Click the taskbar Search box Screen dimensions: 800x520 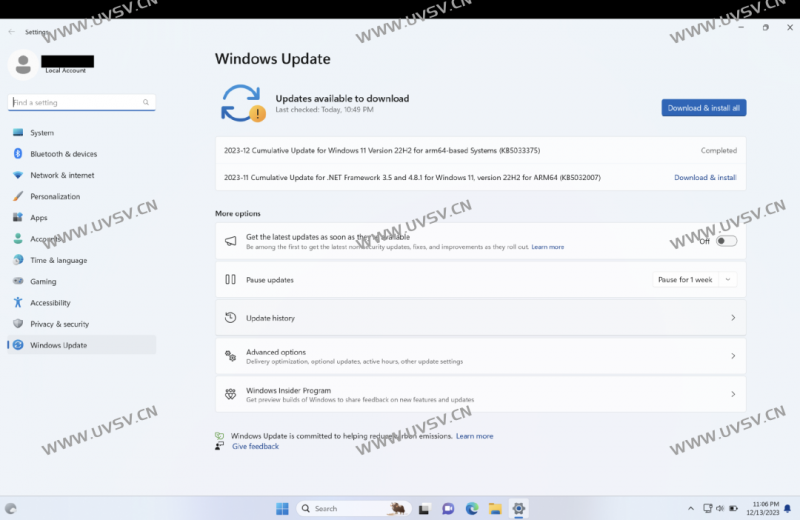(354, 508)
